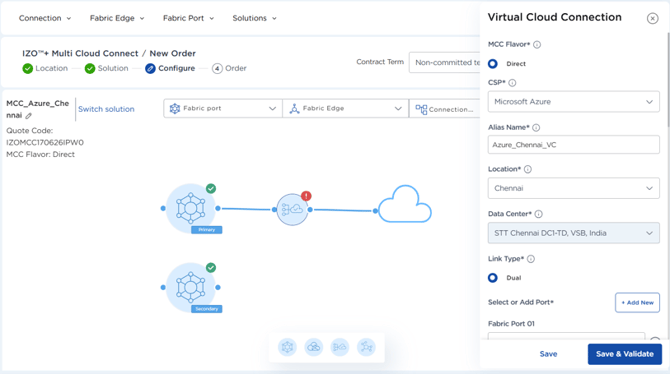The width and height of the screenshot is (670, 374).
Task: Open the Data Center STT Chennai dropdown
Action: tap(573, 233)
